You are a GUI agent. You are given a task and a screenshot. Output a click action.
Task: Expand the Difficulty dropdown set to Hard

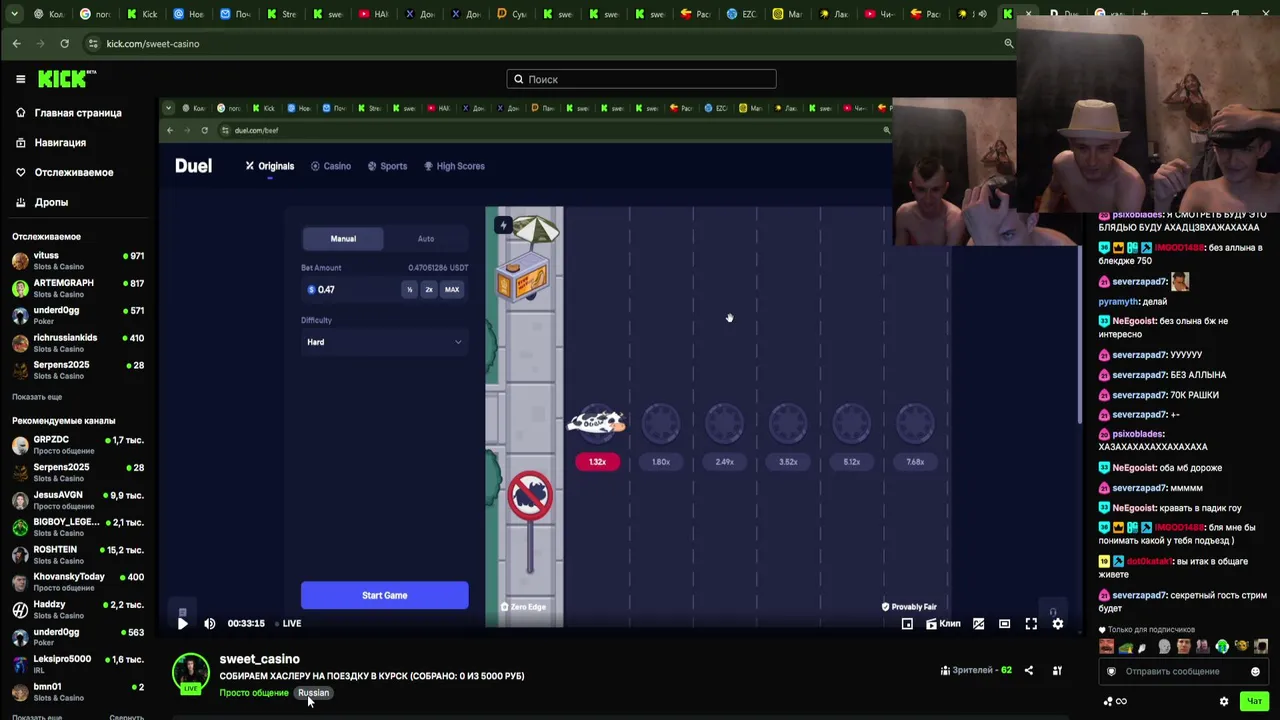[x=384, y=342]
